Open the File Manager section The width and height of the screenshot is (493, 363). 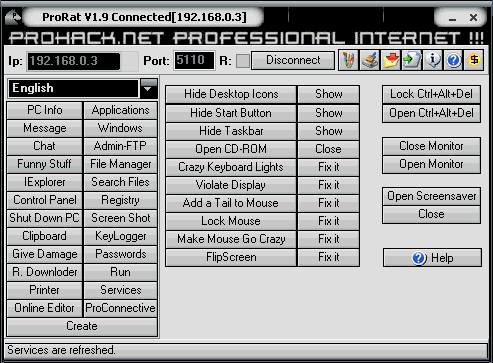click(120, 164)
